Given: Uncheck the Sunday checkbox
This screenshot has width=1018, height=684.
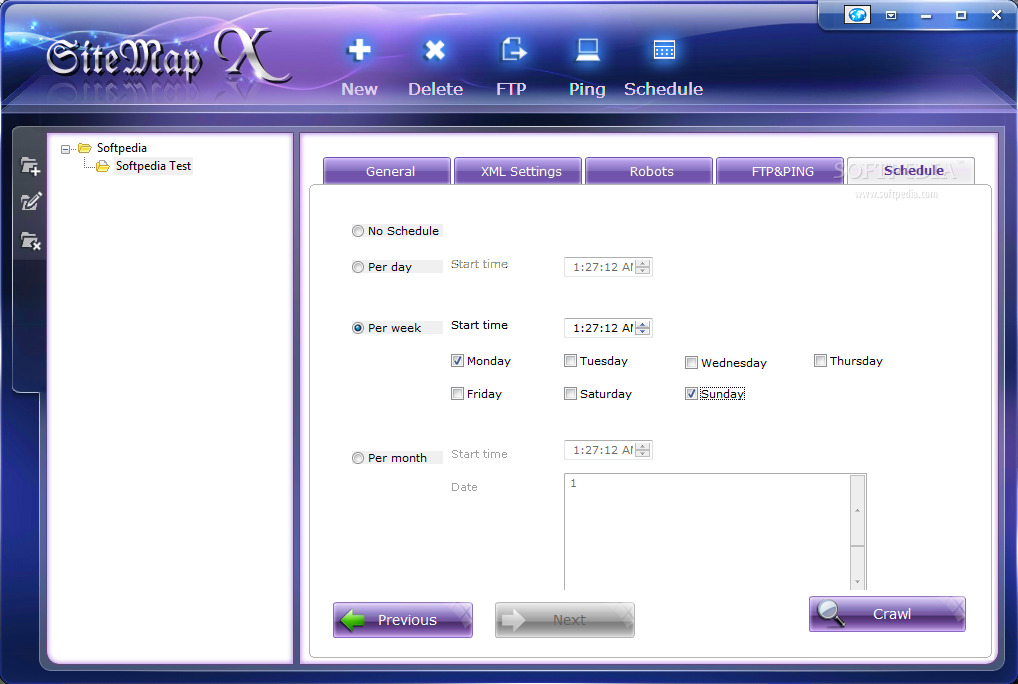Looking at the screenshot, I should click(x=691, y=394).
